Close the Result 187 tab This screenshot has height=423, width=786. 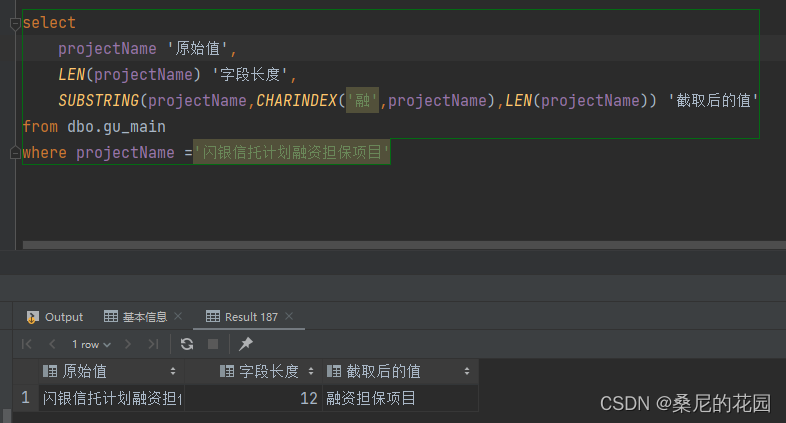pos(291,317)
